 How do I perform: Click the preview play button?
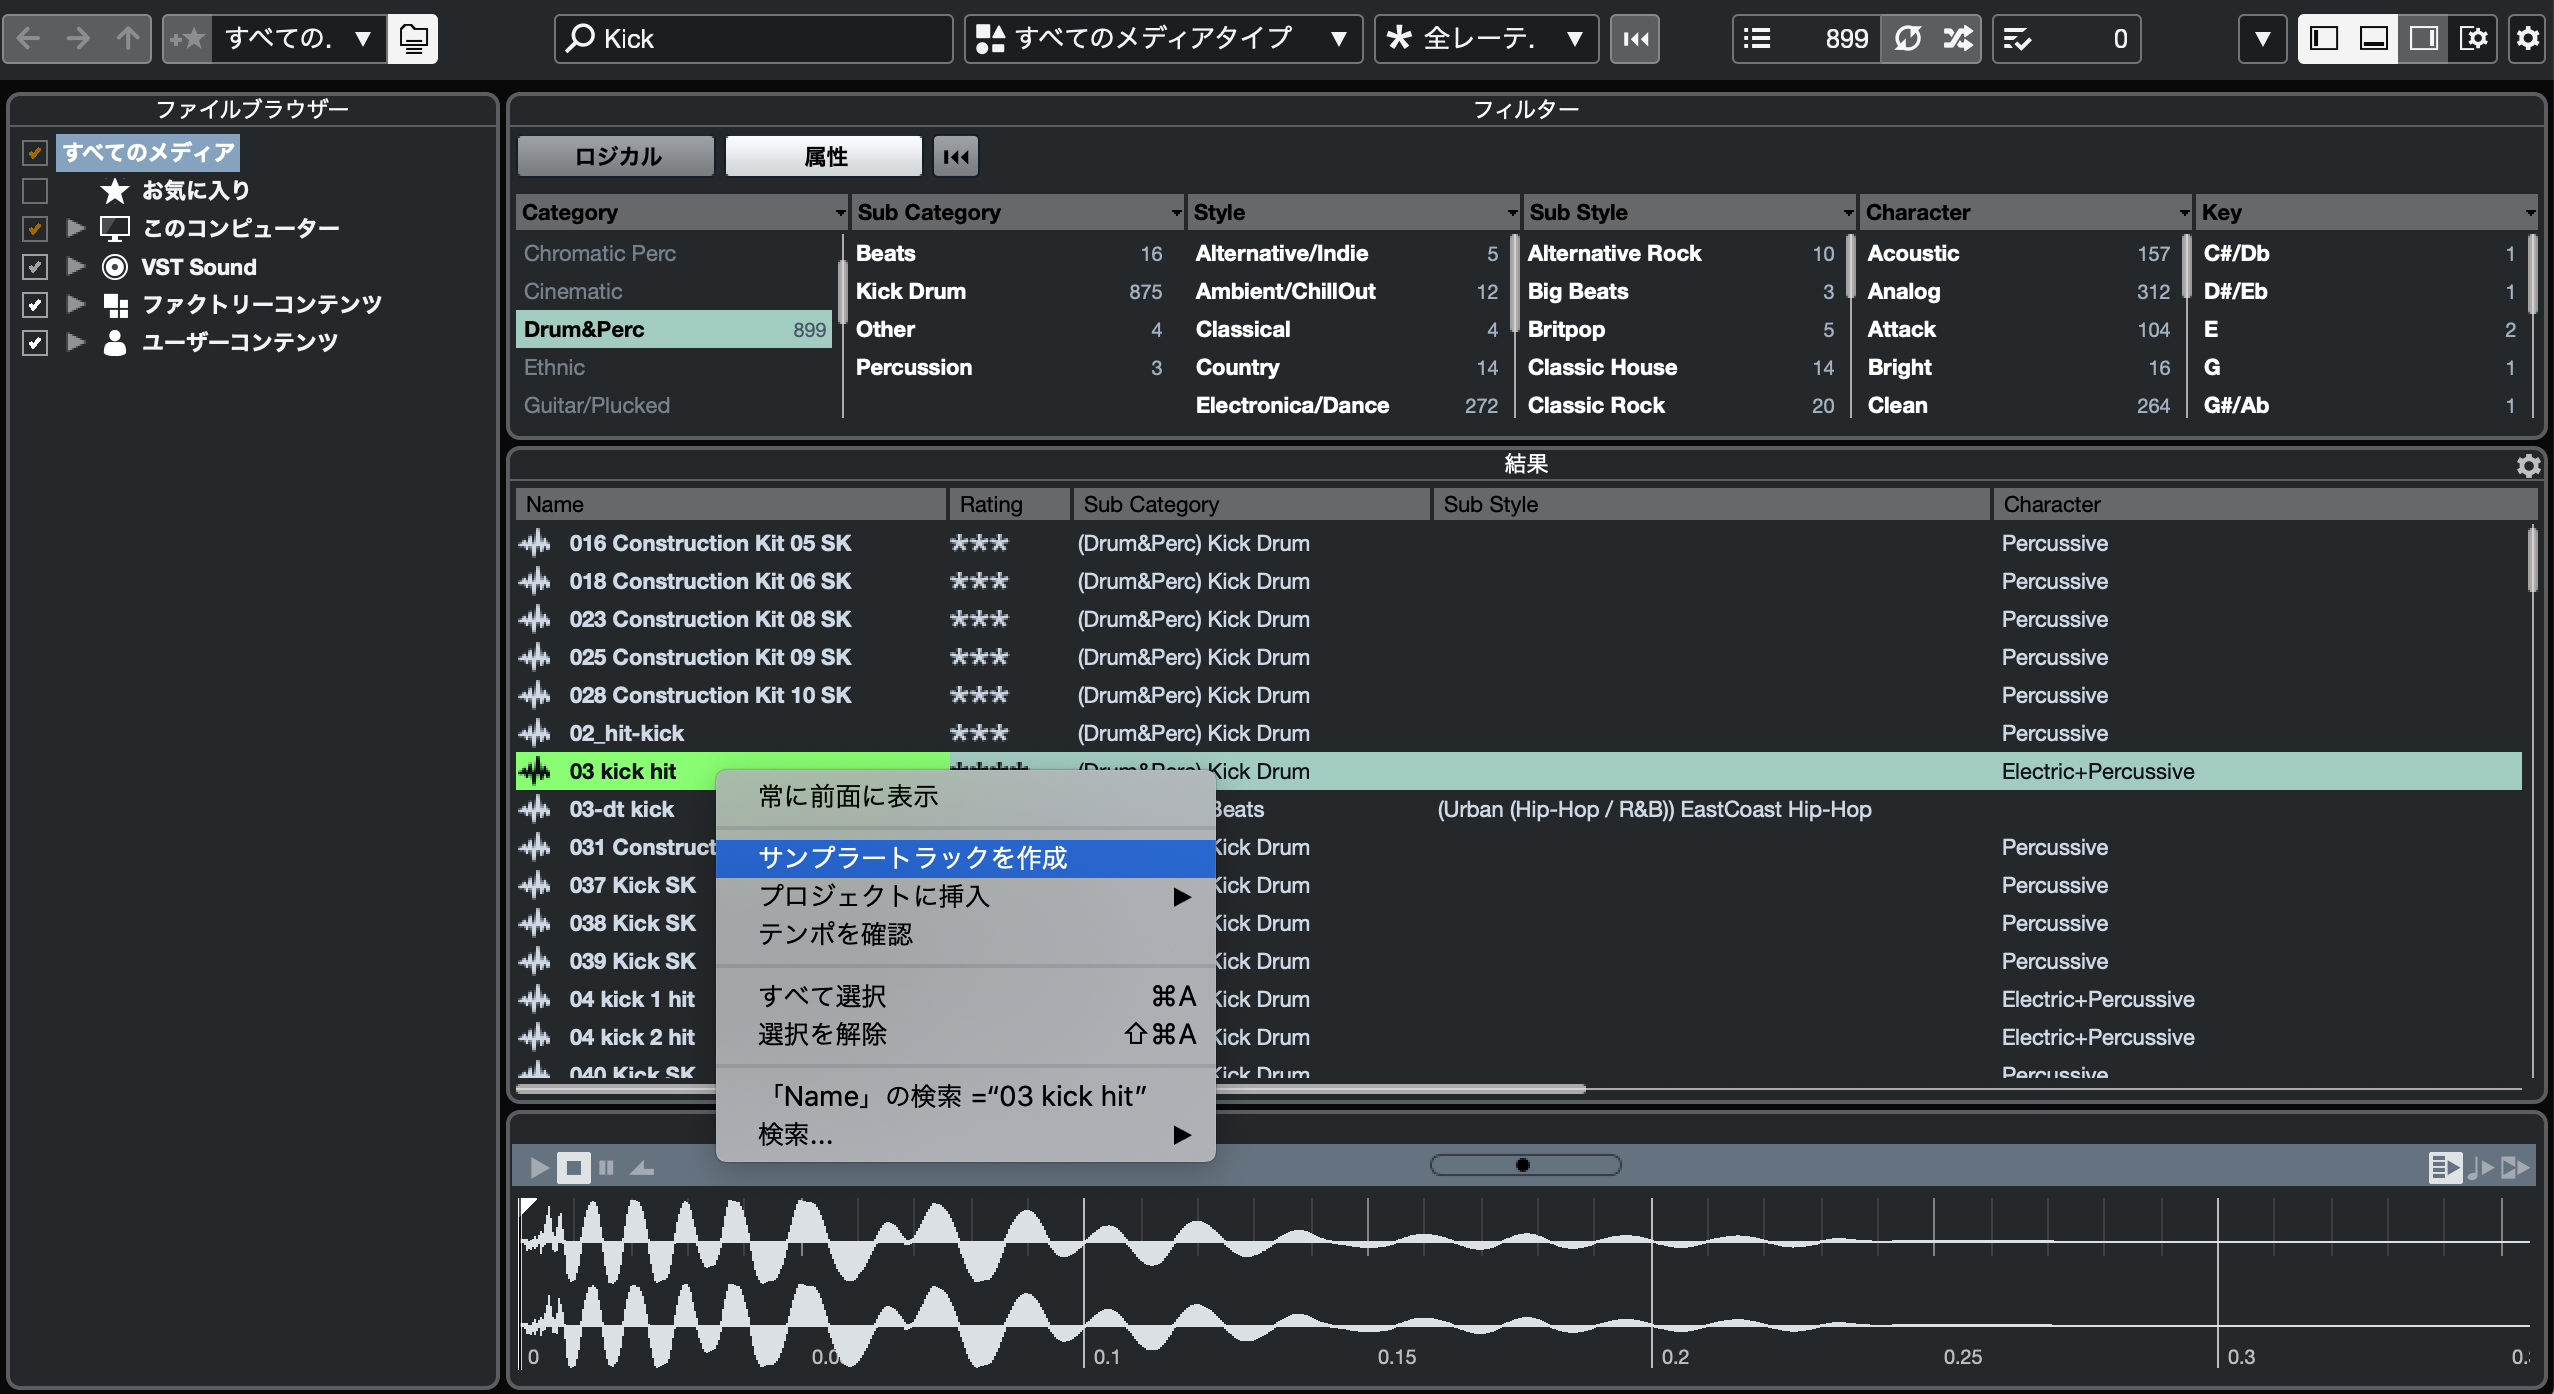tap(538, 1167)
